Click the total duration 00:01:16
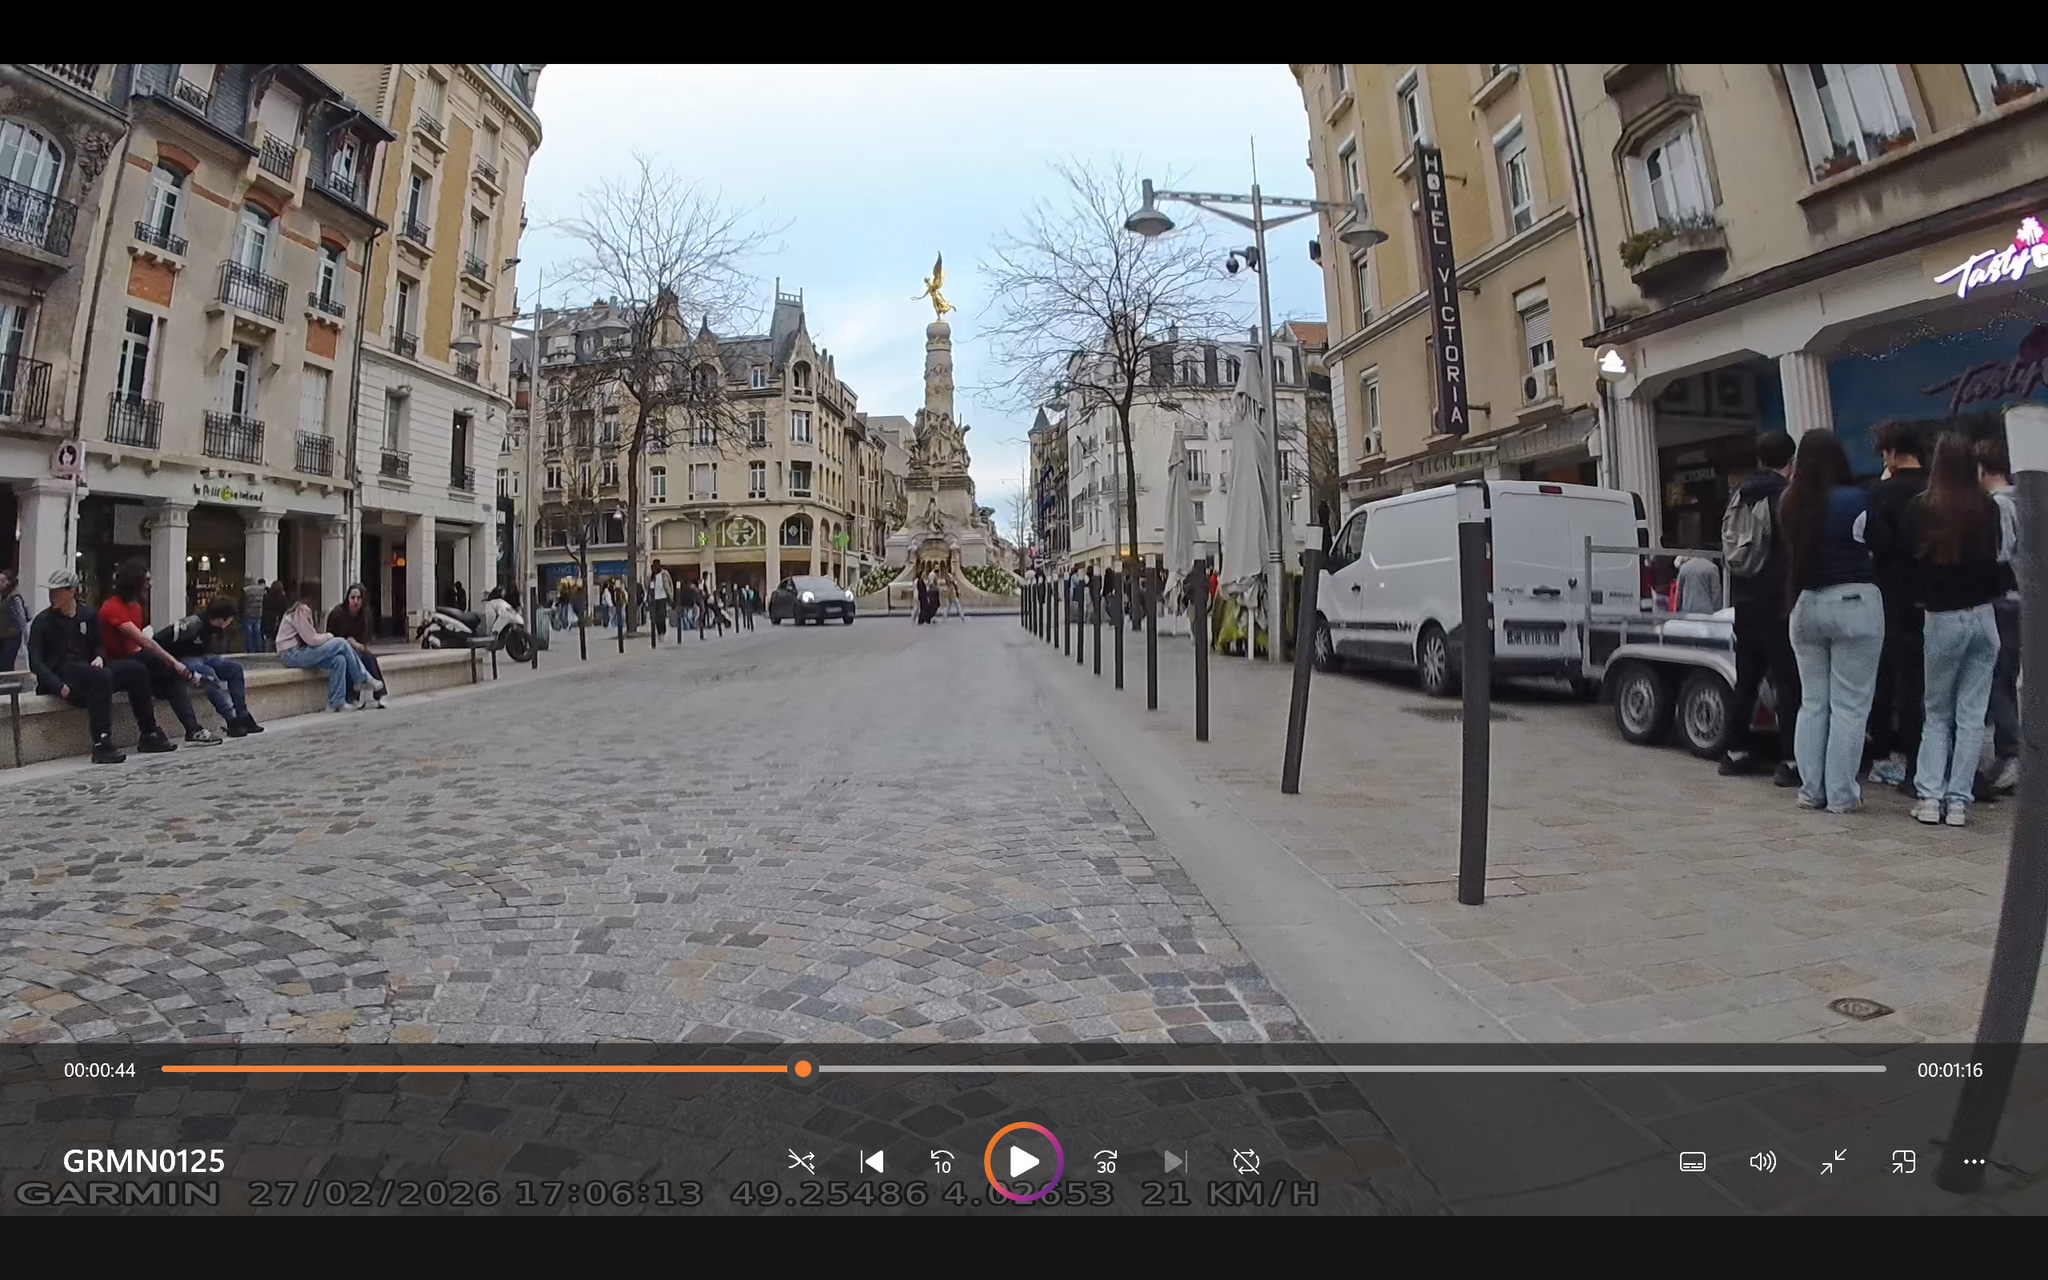Image resolution: width=2048 pixels, height=1280 pixels. tap(1950, 1070)
